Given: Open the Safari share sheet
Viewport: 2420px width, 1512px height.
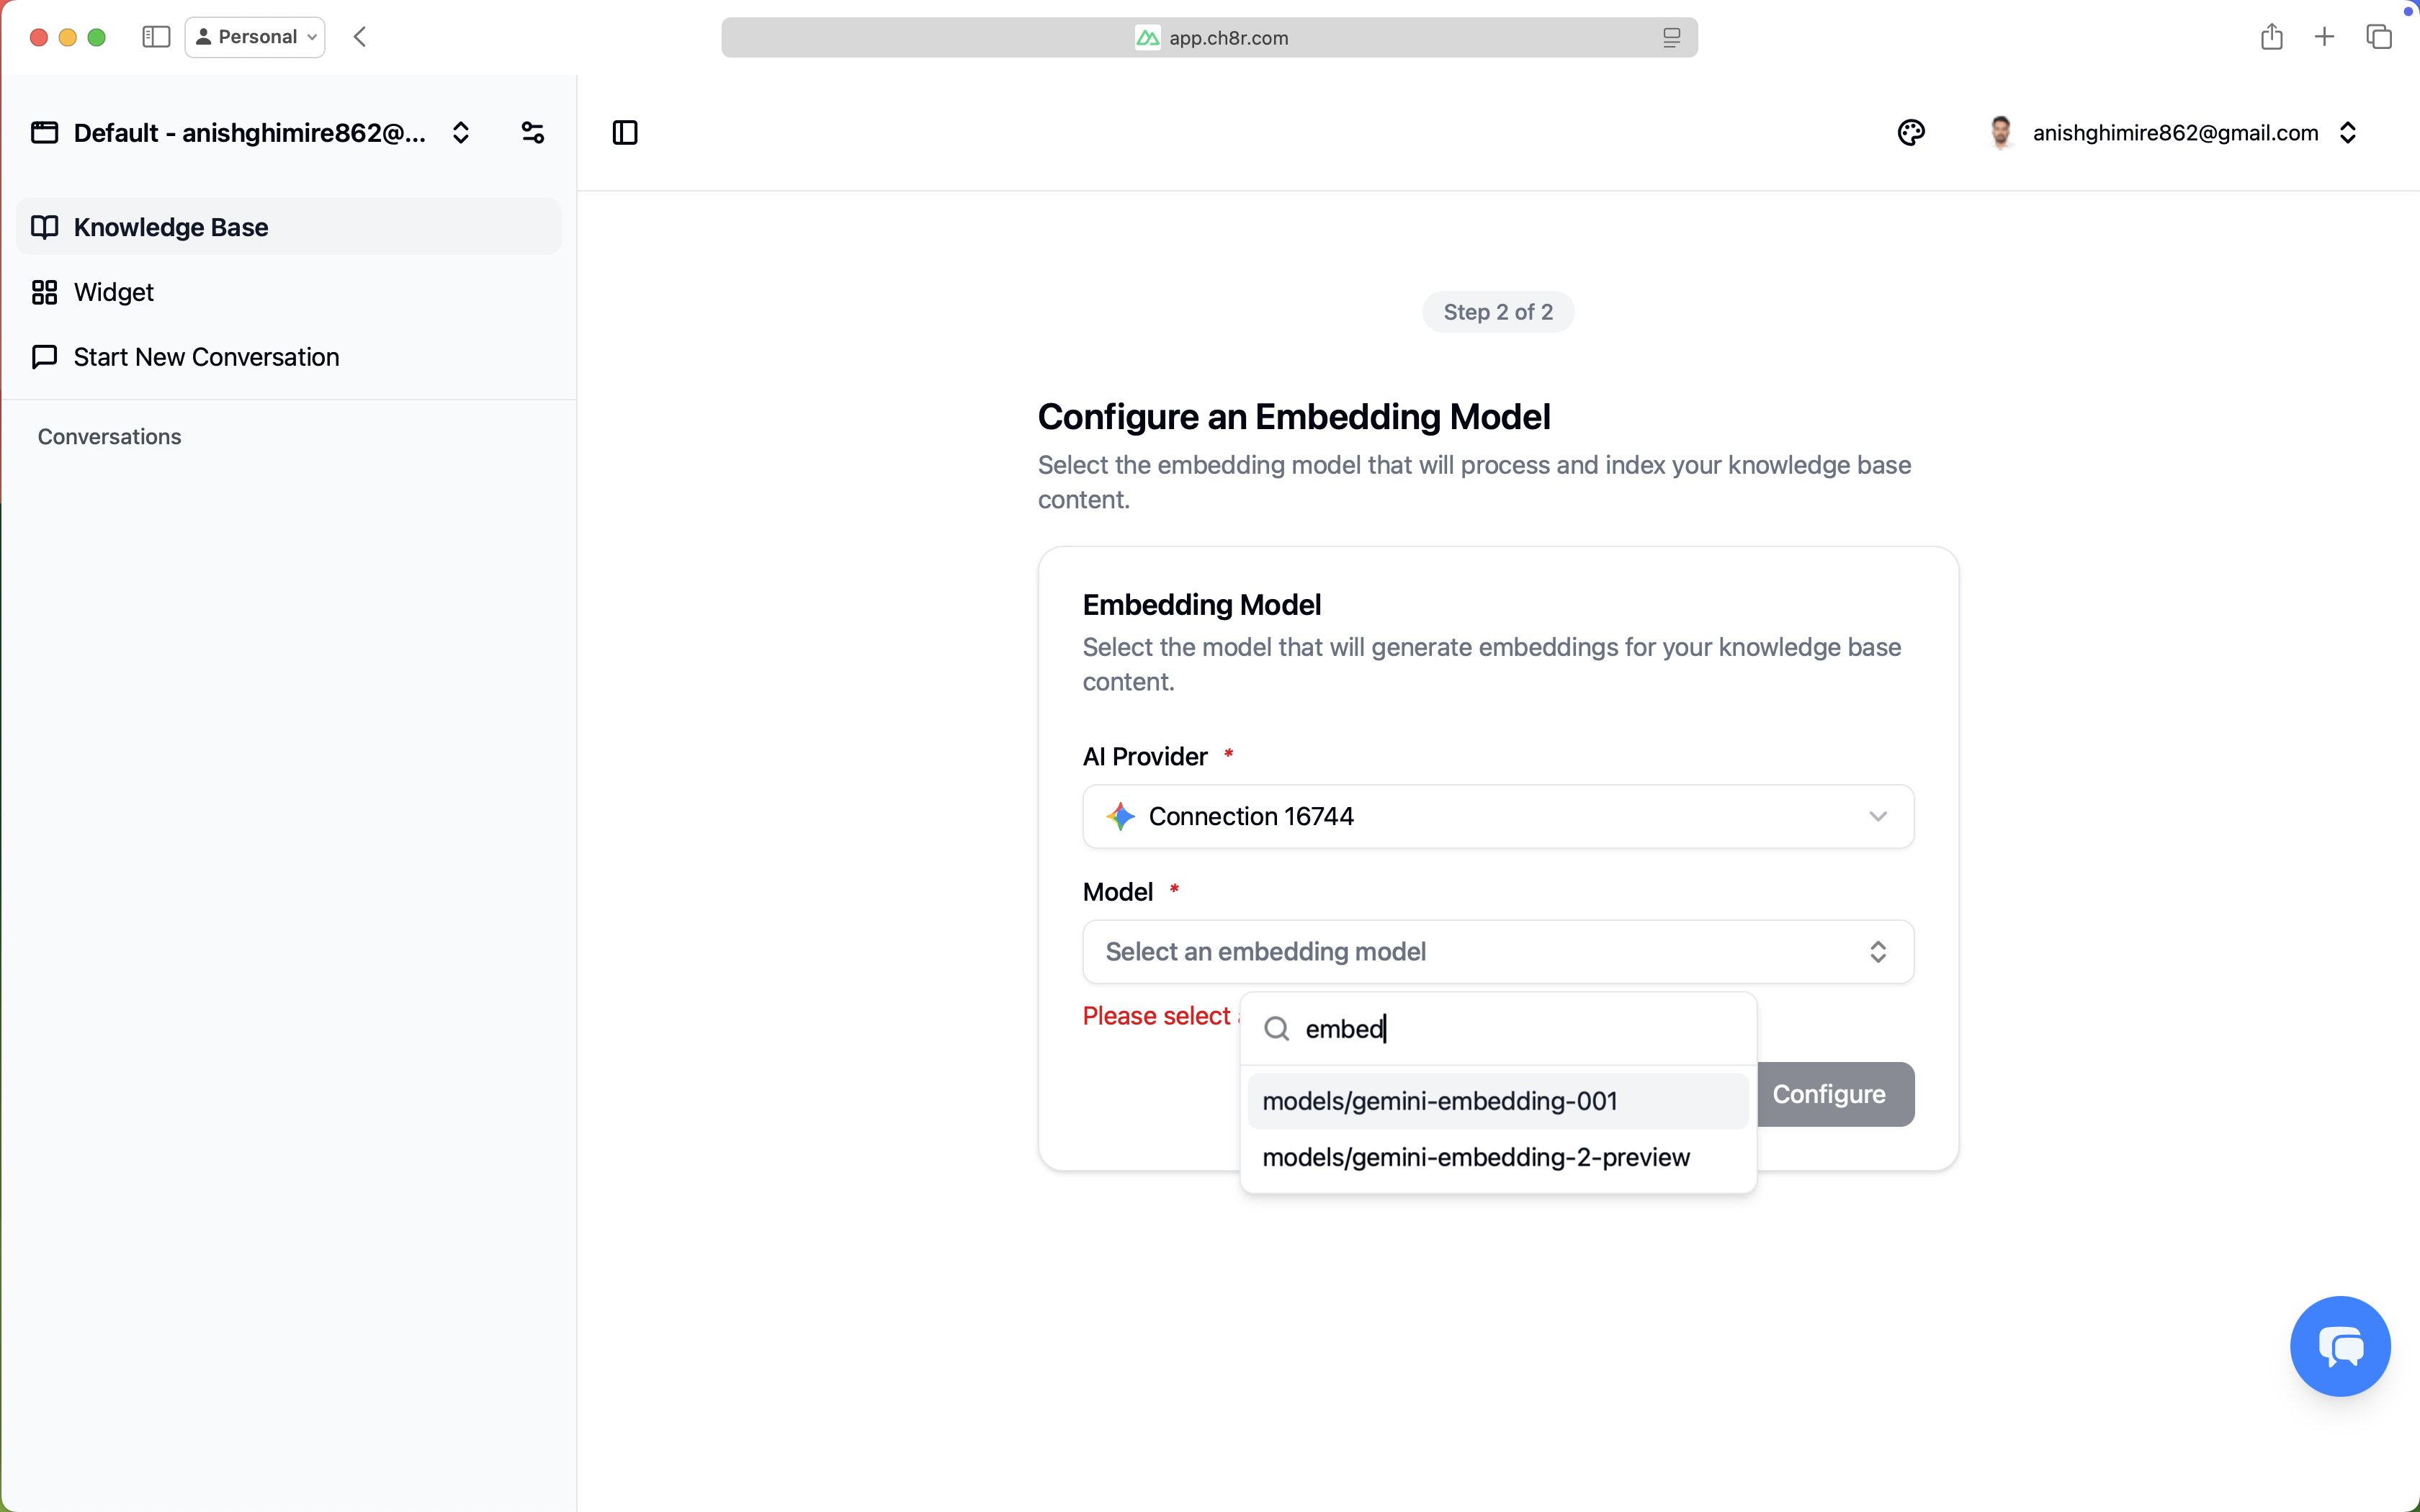Looking at the screenshot, I should 2271,36.
